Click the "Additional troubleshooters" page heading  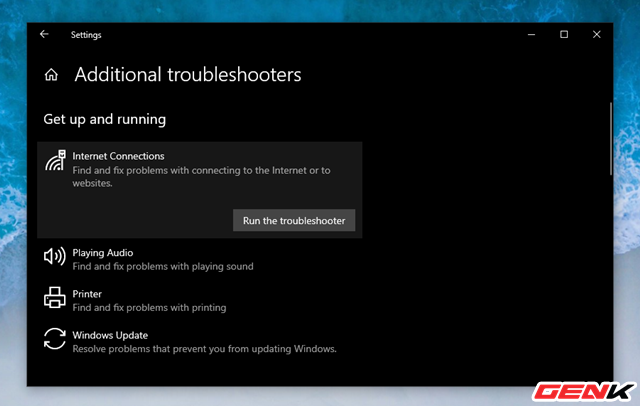[x=187, y=75]
